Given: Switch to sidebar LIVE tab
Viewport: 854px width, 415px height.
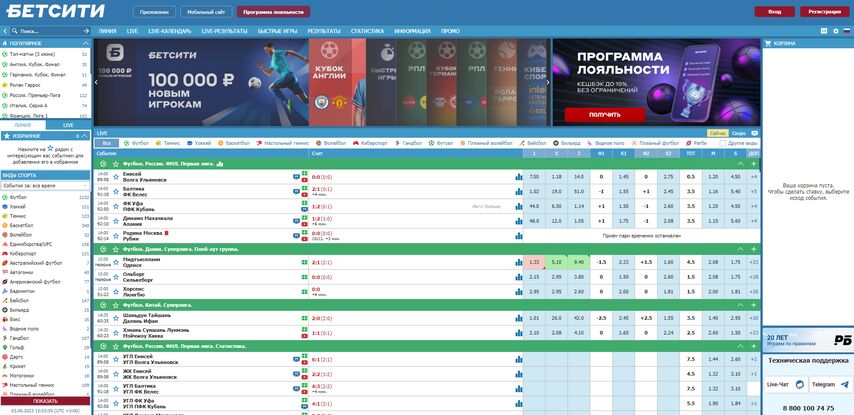Looking at the screenshot, I should [x=68, y=125].
